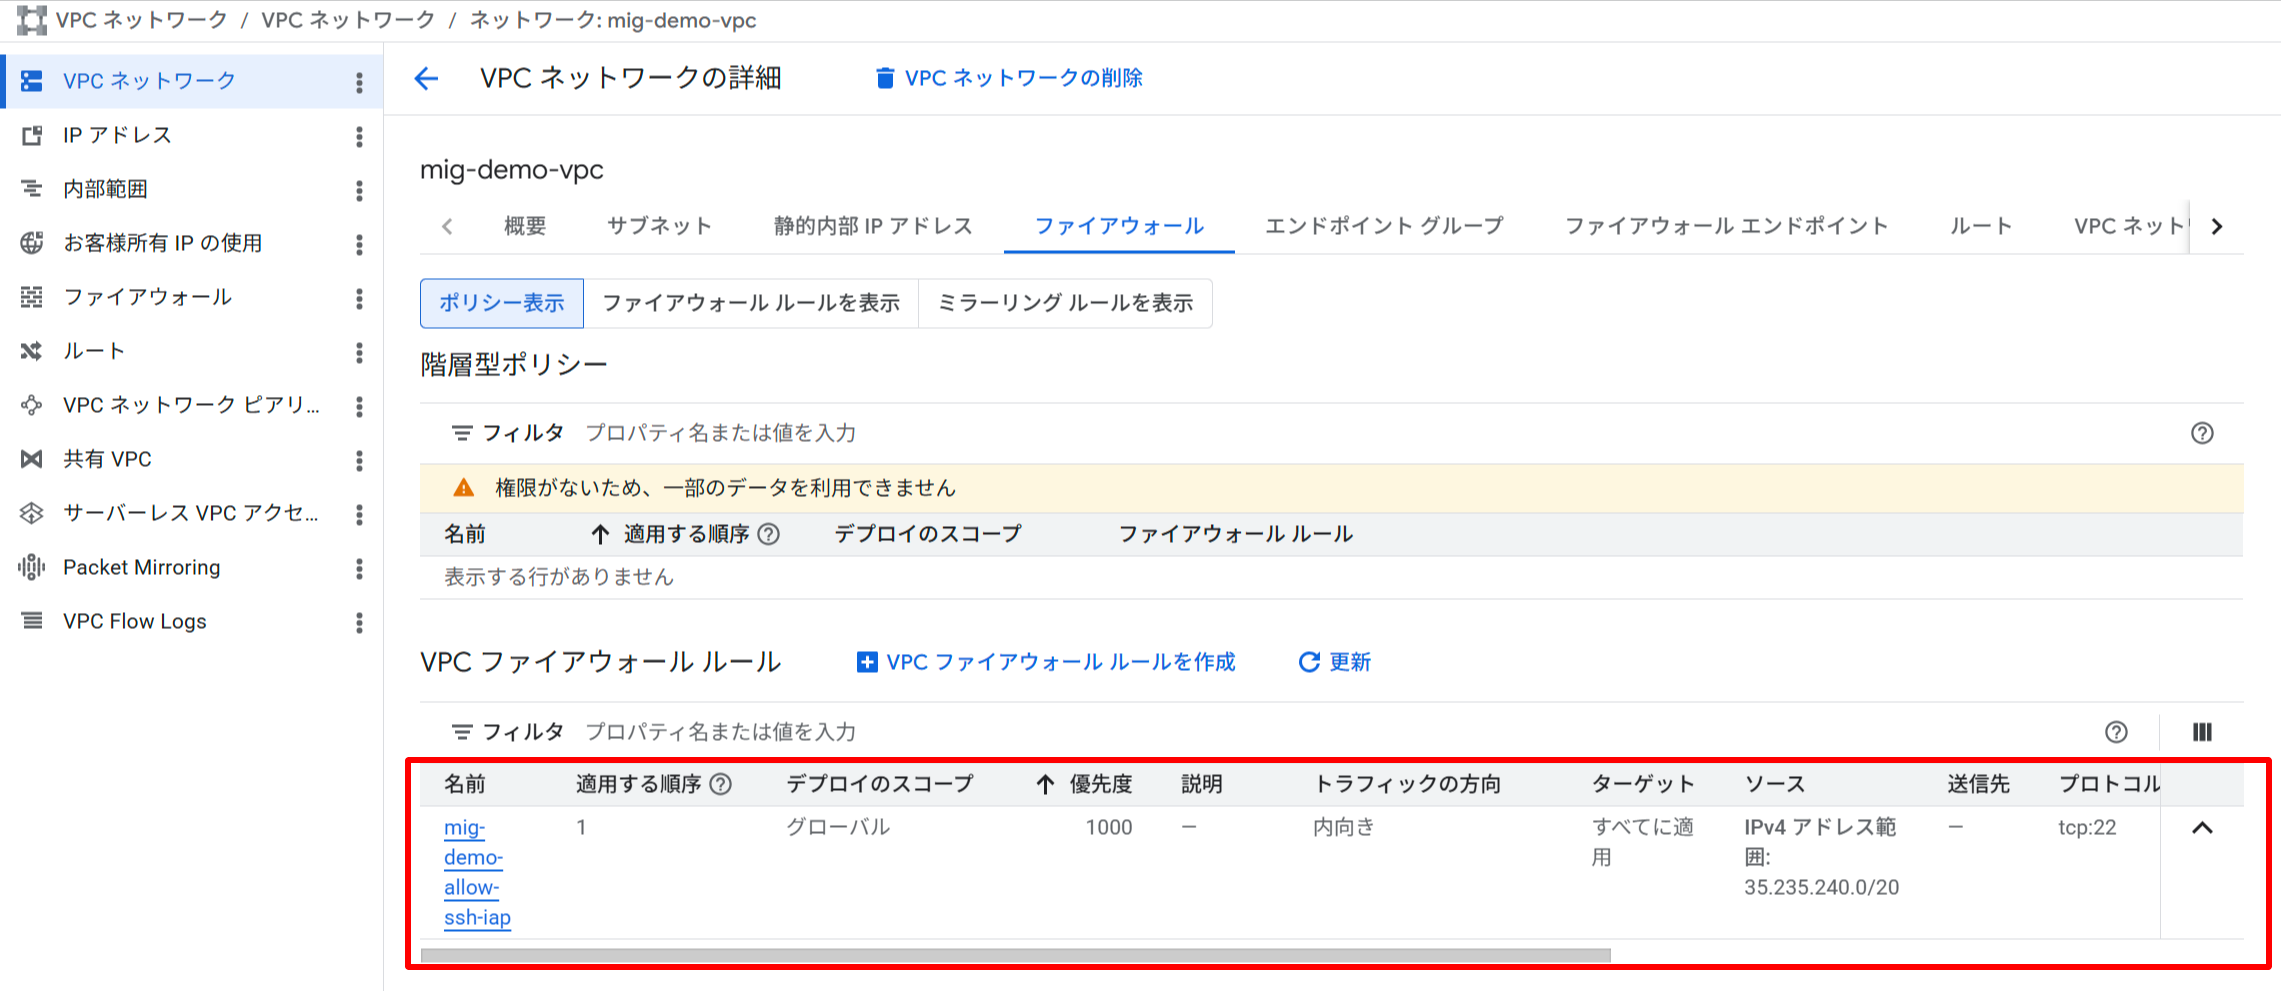The width and height of the screenshot is (2281, 991).
Task: Click VPC ネットワークの削除 button
Action: pyautogui.click(x=1009, y=78)
